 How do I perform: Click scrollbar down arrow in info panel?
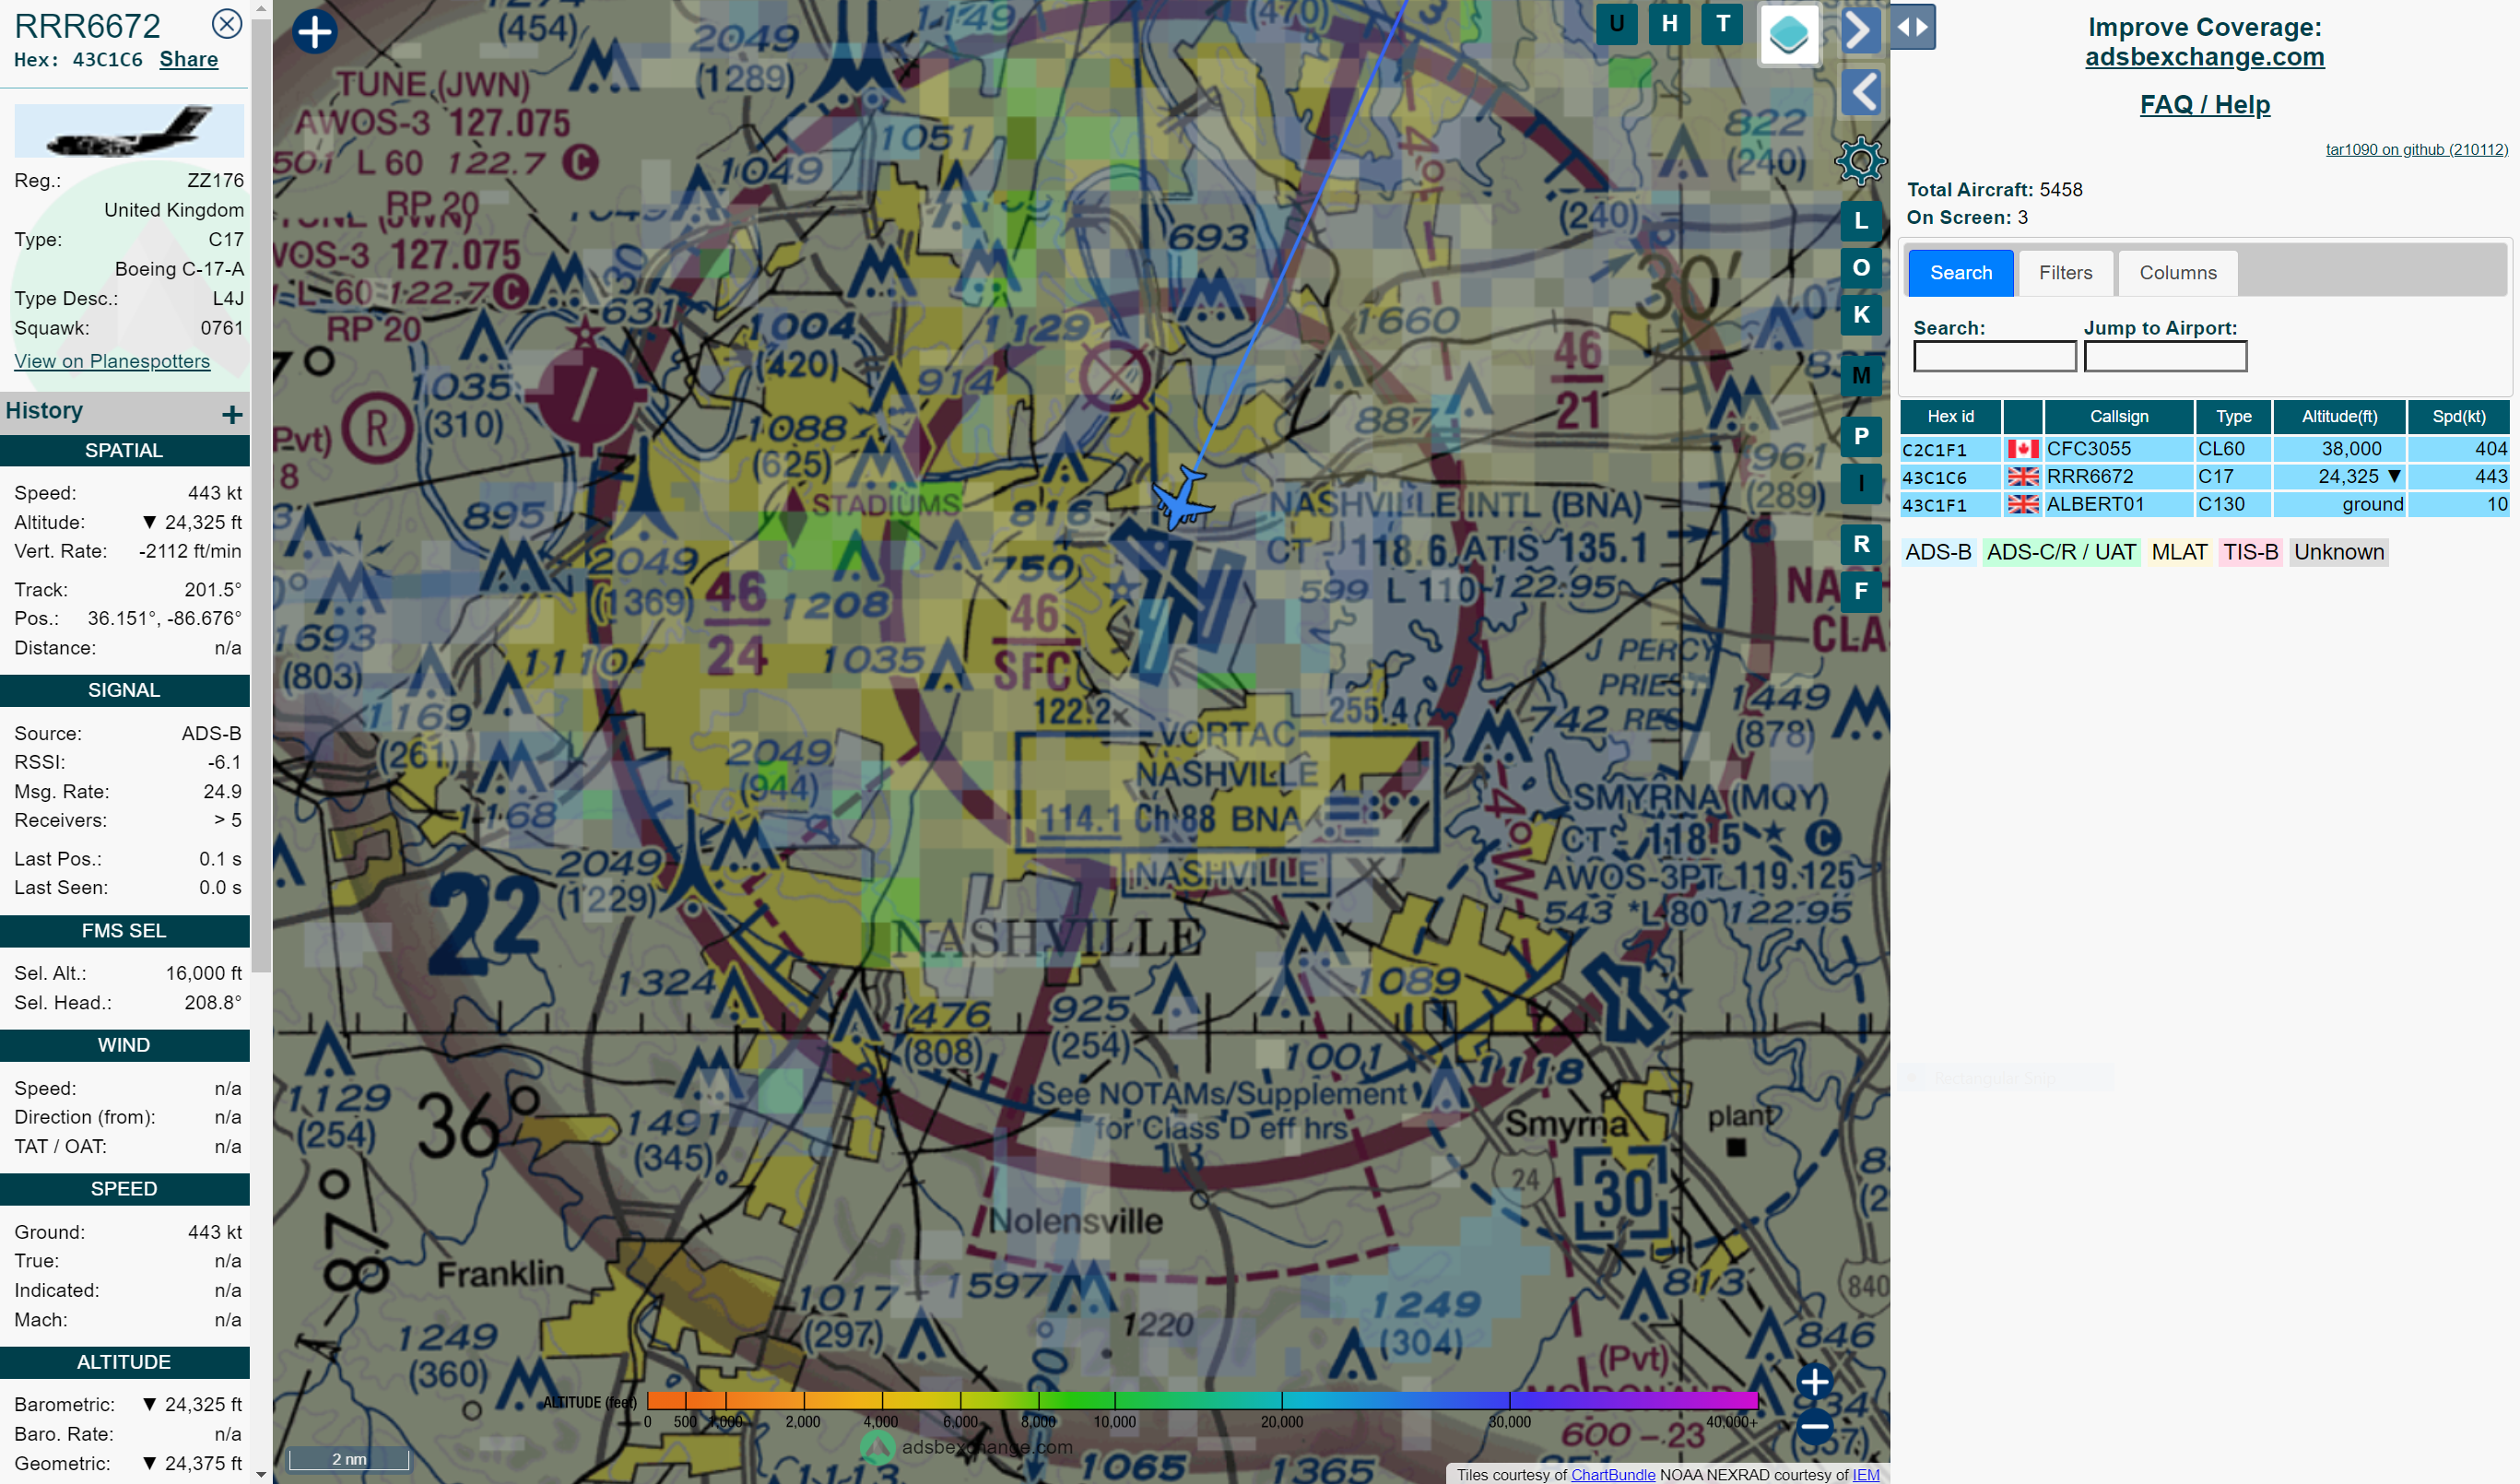pyautogui.click(x=260, y=1474)
